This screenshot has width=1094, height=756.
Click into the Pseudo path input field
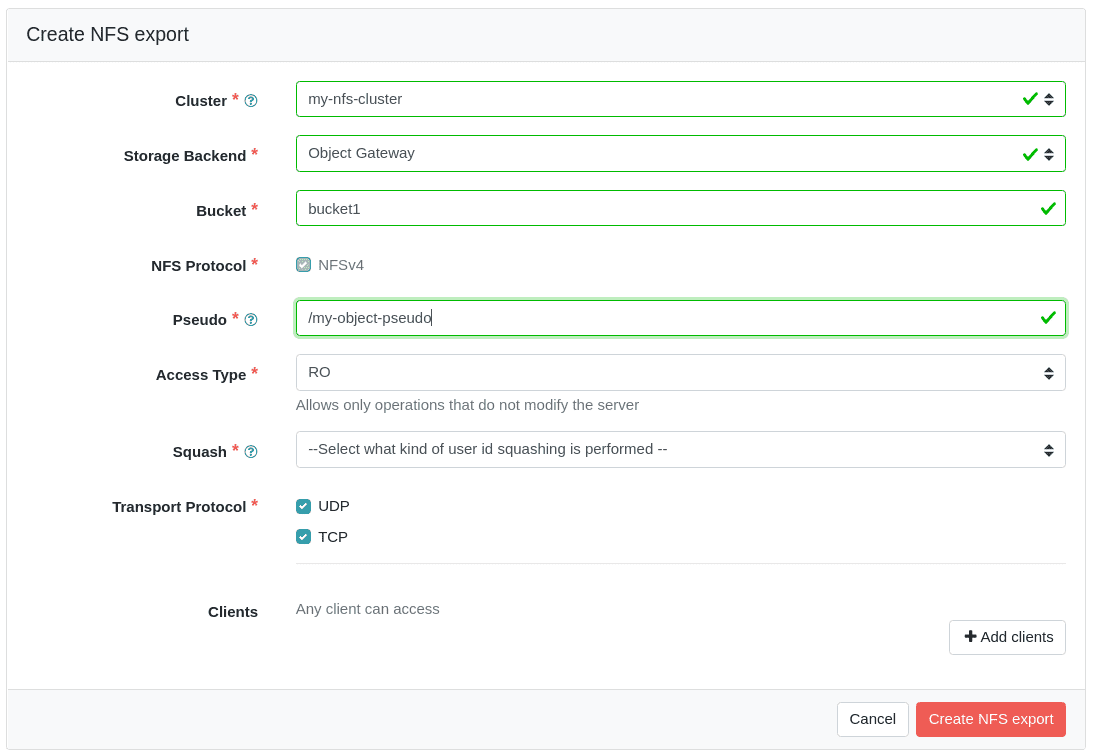pos(660,318)
